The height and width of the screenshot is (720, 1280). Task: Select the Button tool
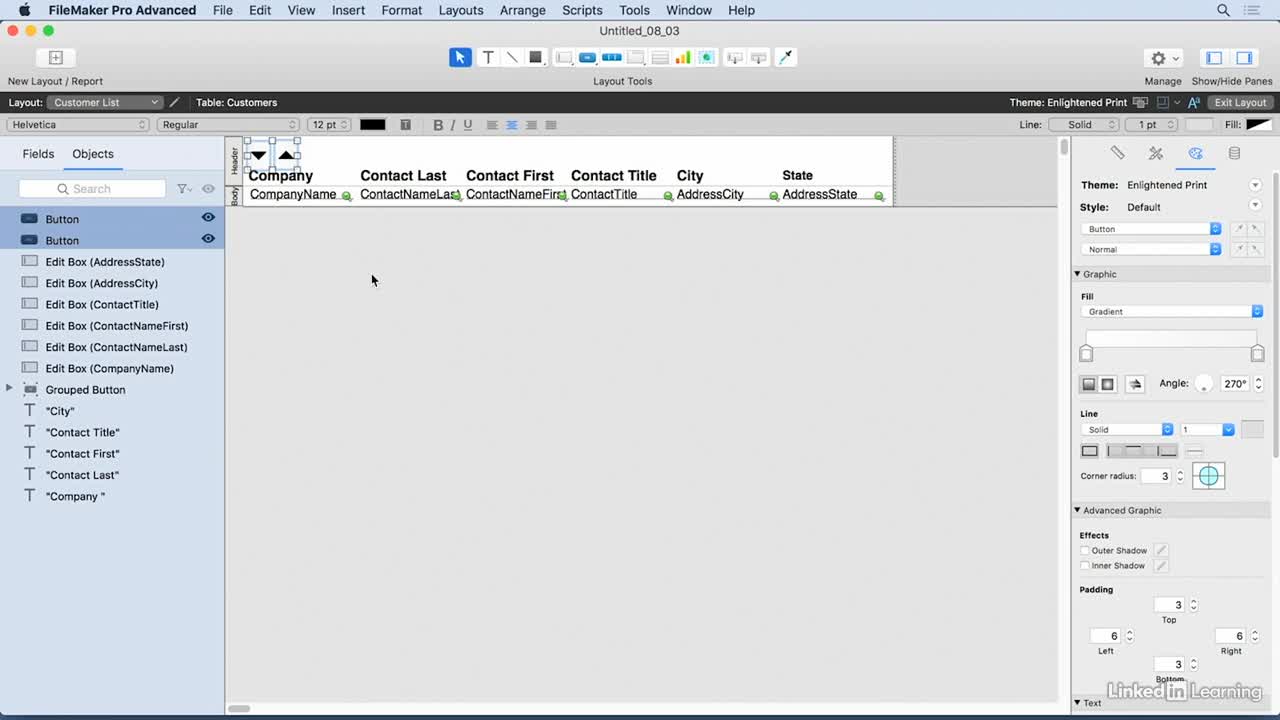[588, 58]
